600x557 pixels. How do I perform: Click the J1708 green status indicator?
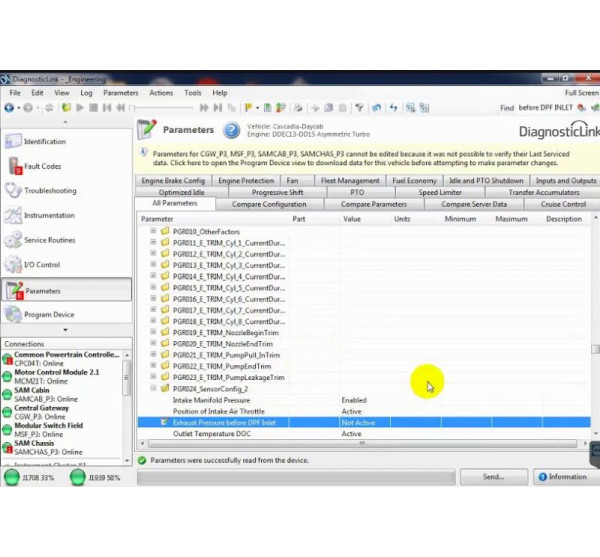coord(12,478)
